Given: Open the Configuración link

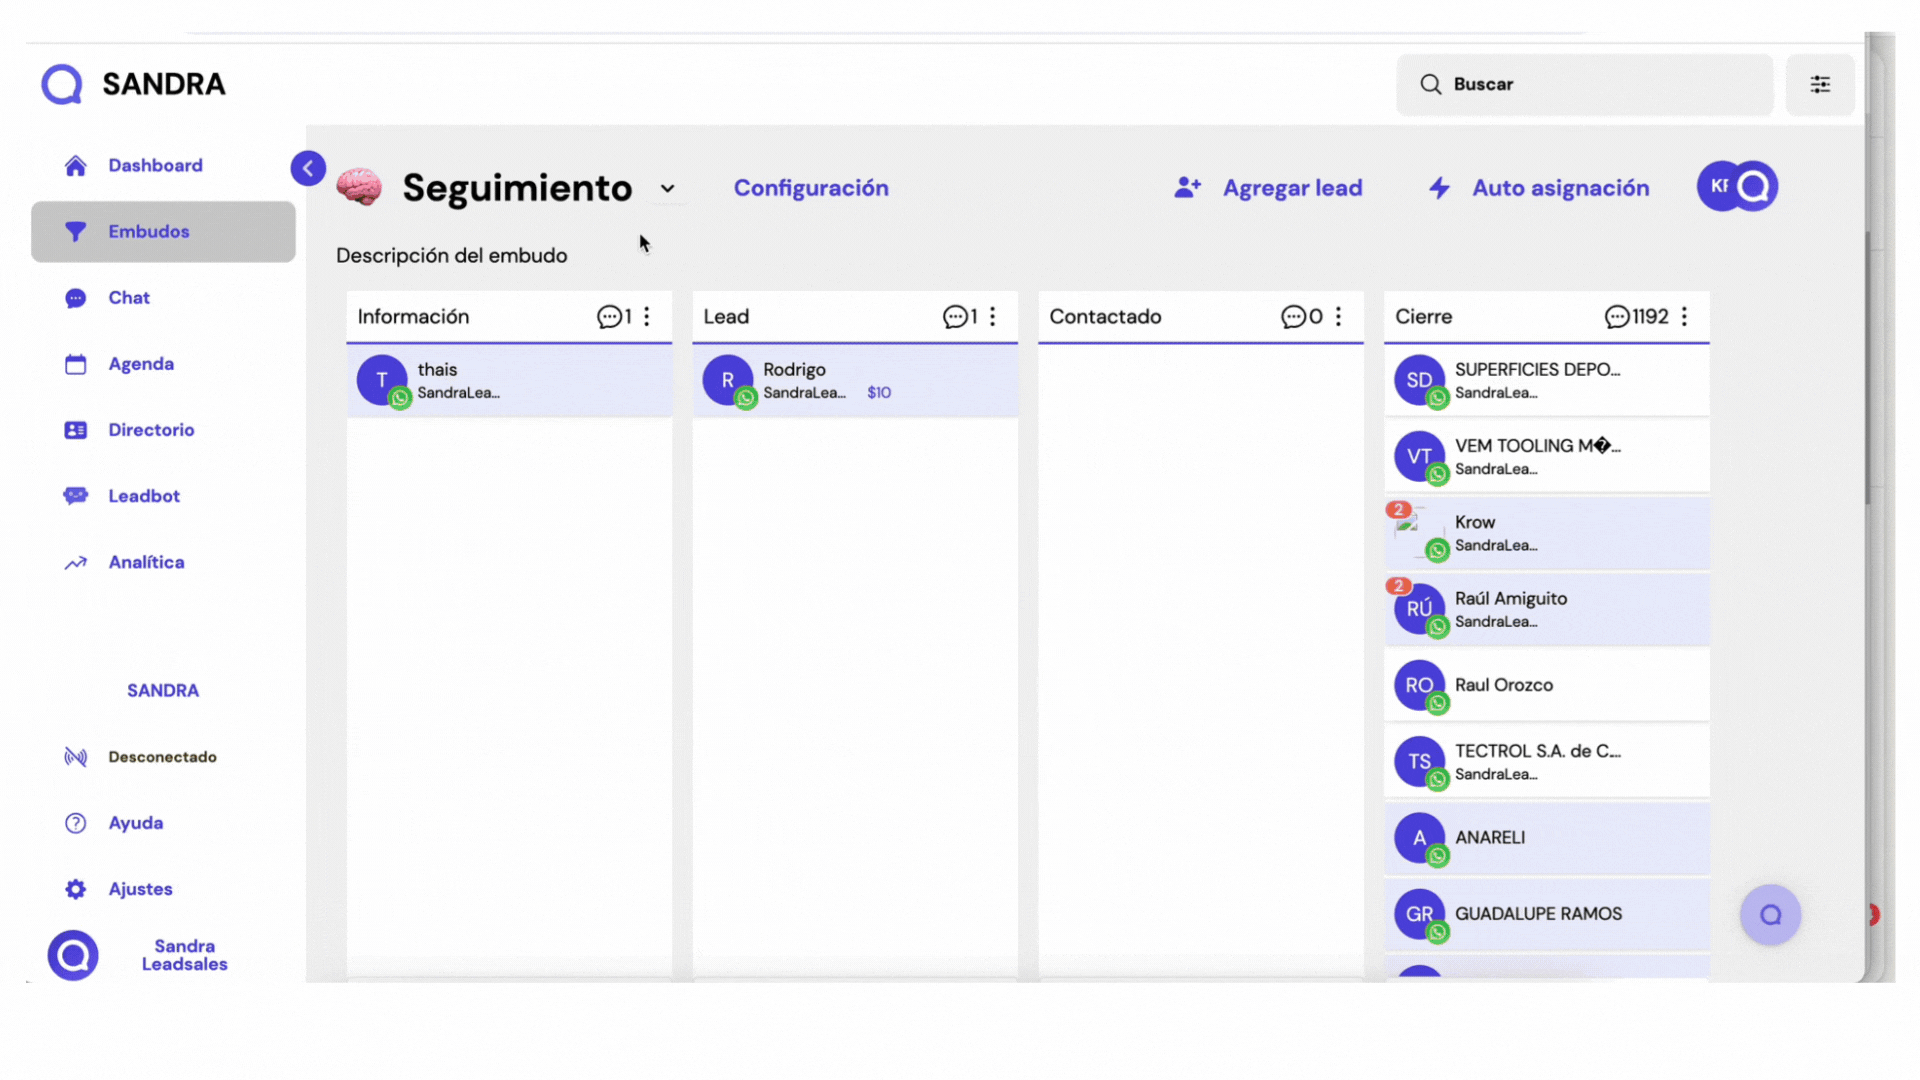Looking at the screenshot, I should click(x=811, y=188).
